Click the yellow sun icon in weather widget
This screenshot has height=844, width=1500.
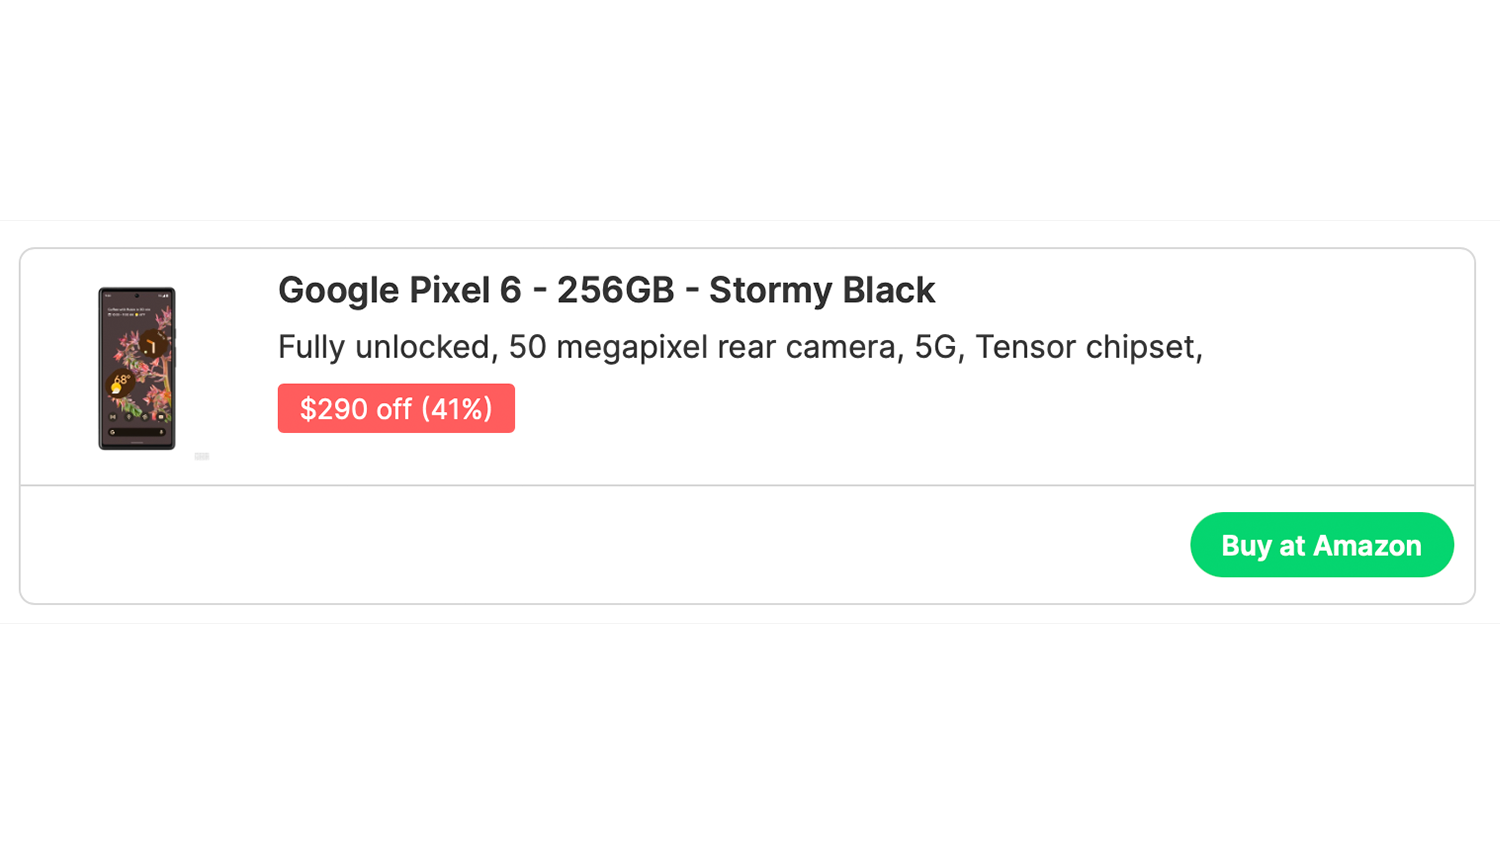pyautogui.click(x=116, y=388)
